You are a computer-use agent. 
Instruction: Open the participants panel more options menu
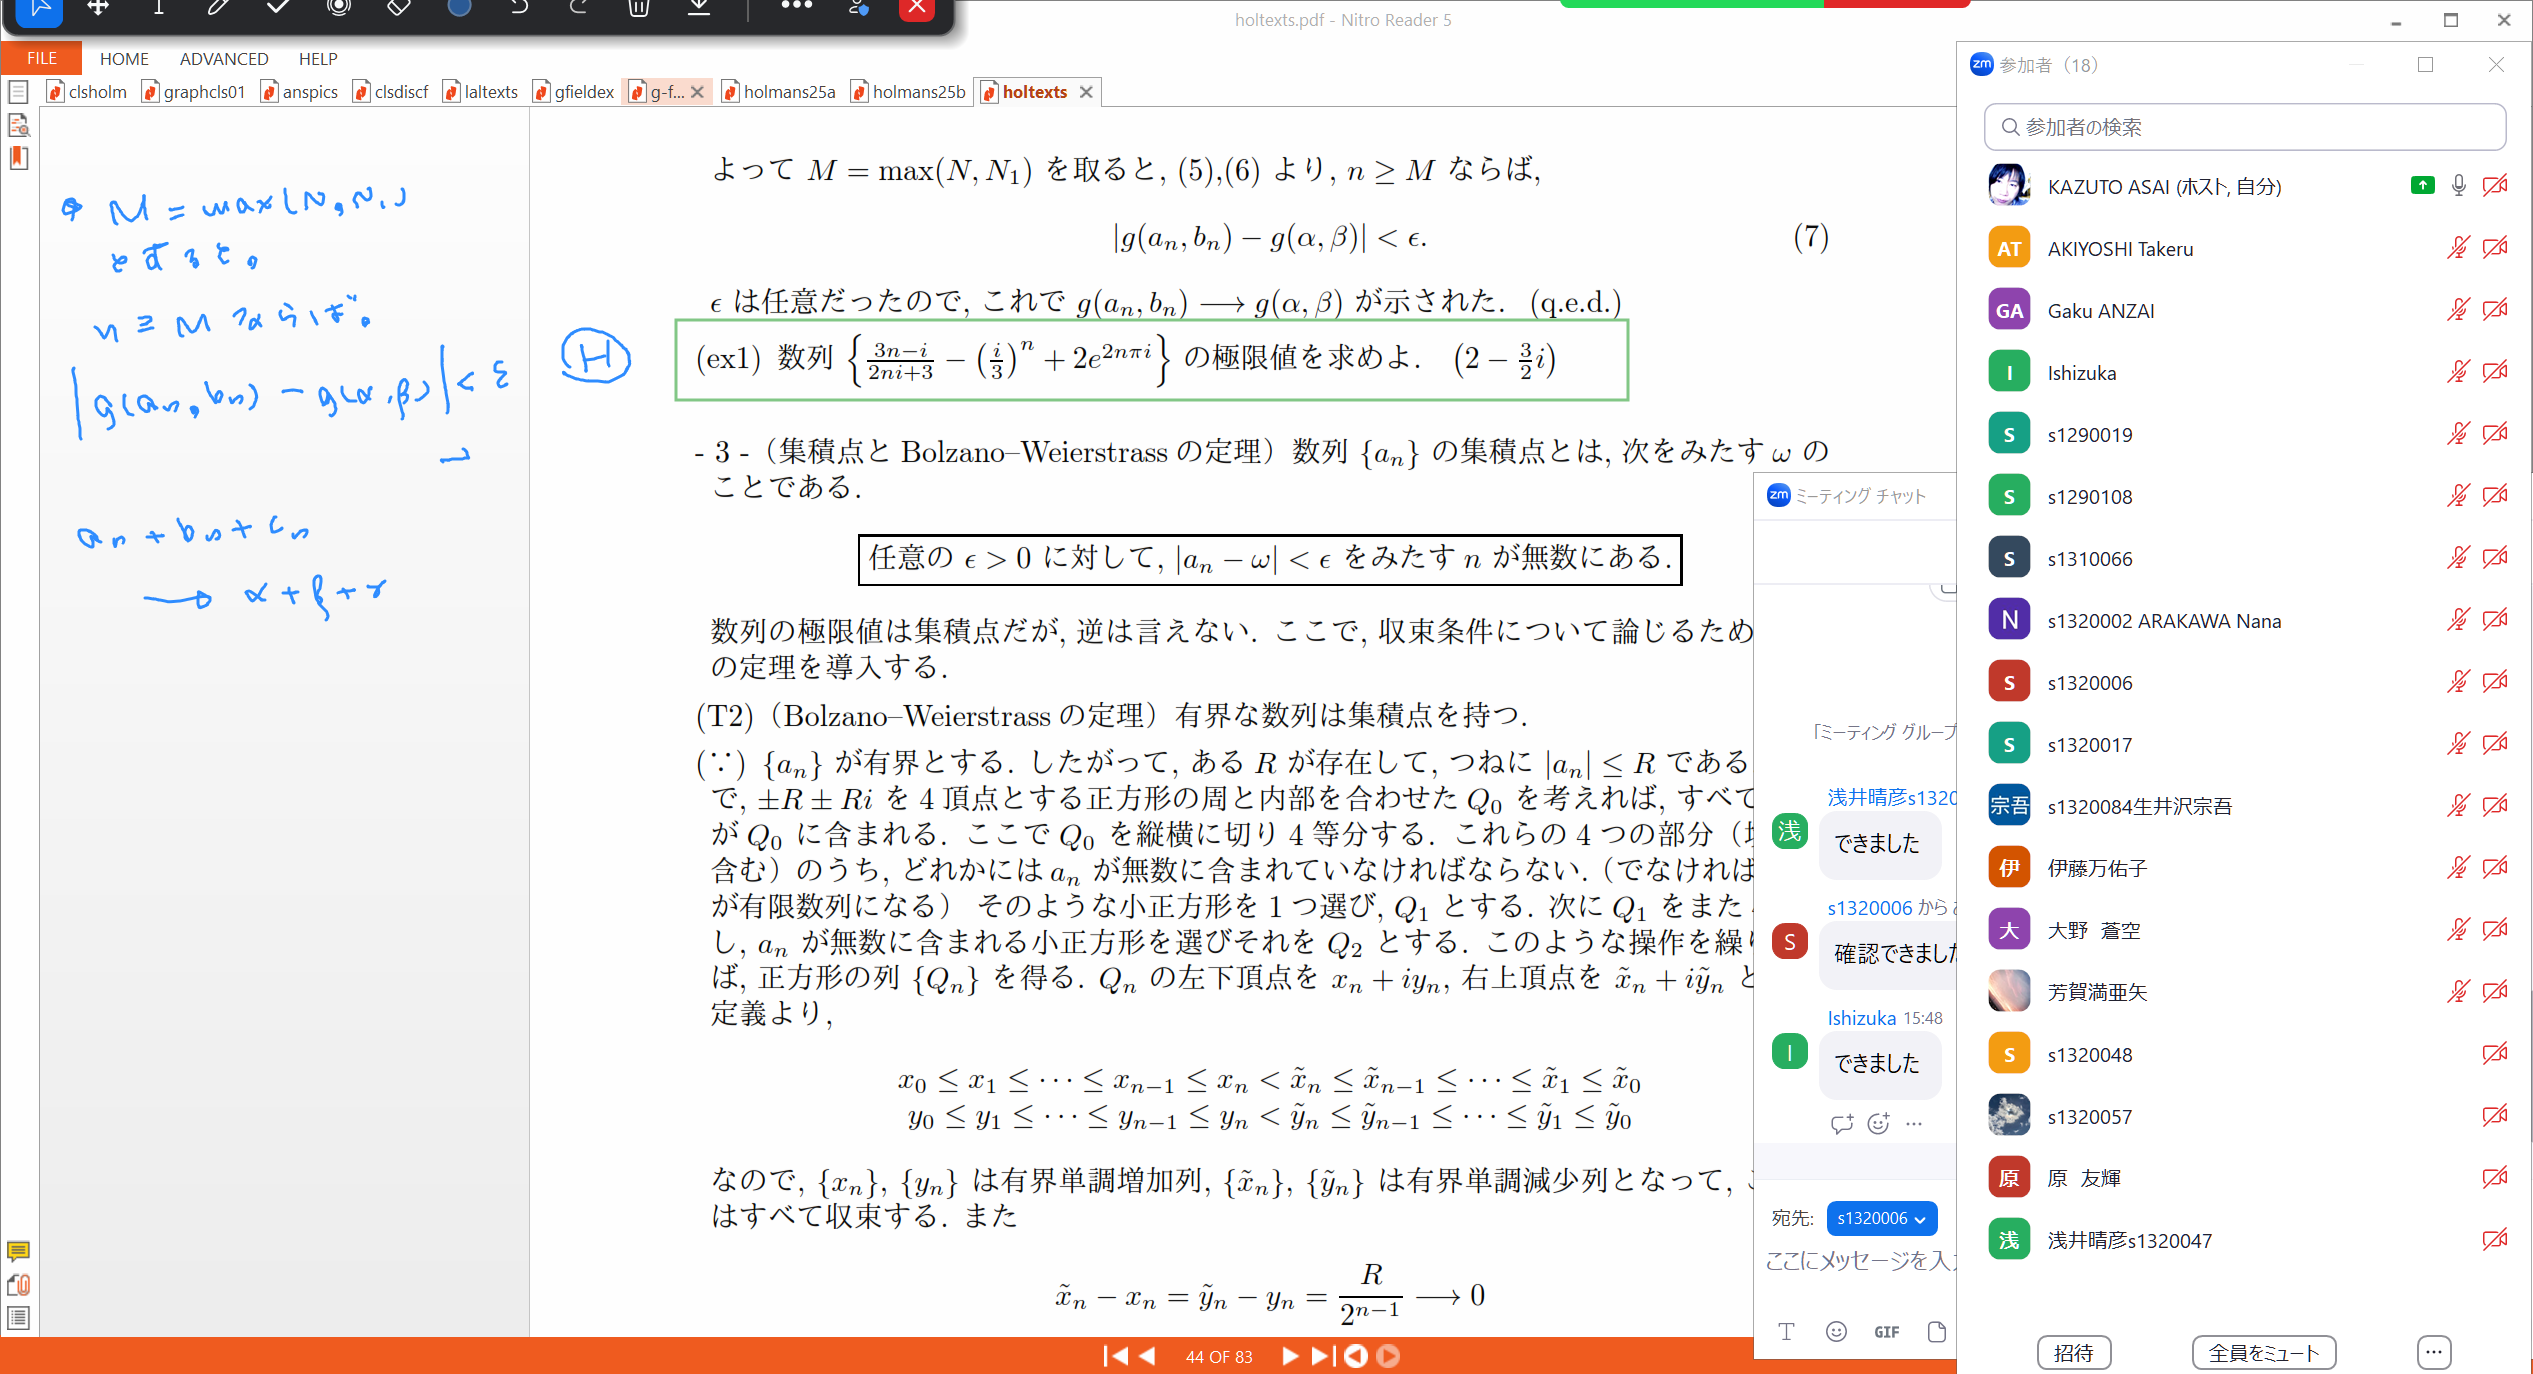click(x=2434, y=1352)
